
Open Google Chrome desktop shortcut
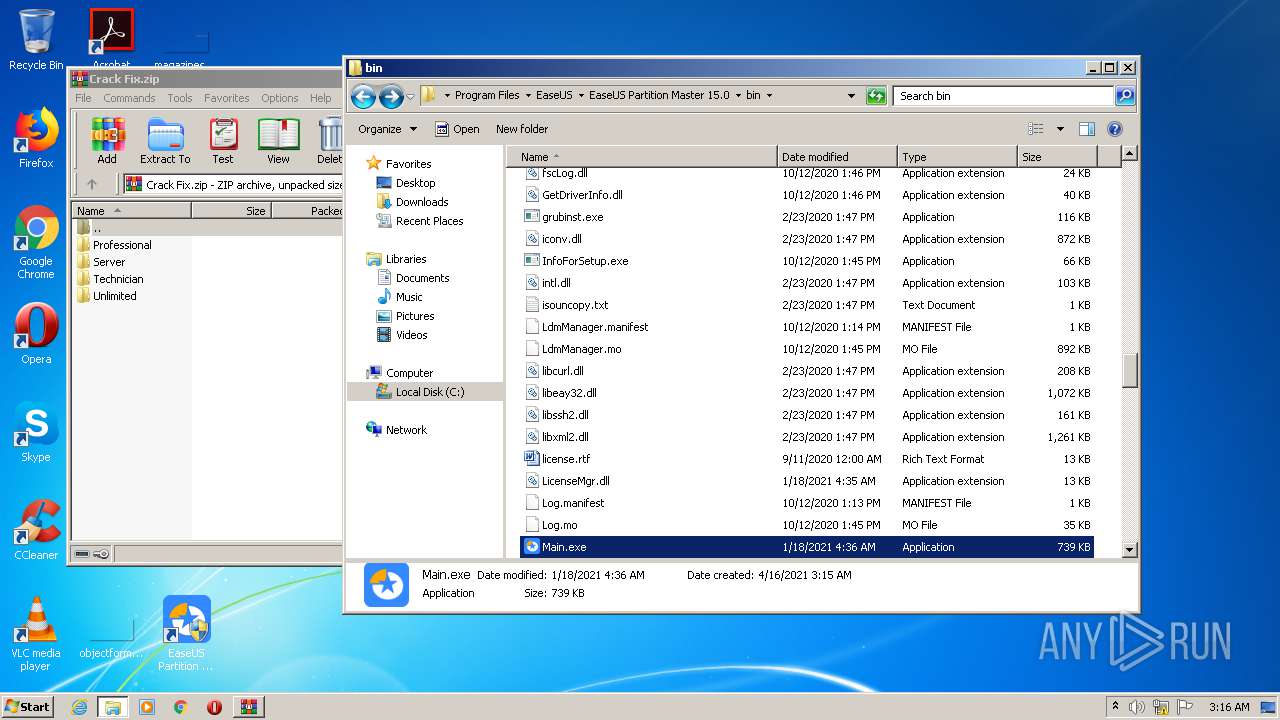coord(36,243)
